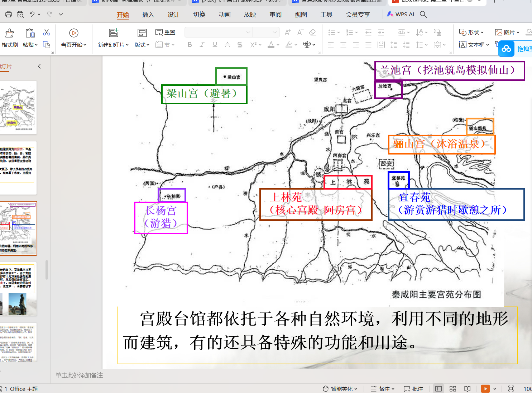
Task: Select the text-only slide thumbnail
Action: pos(18,168)
